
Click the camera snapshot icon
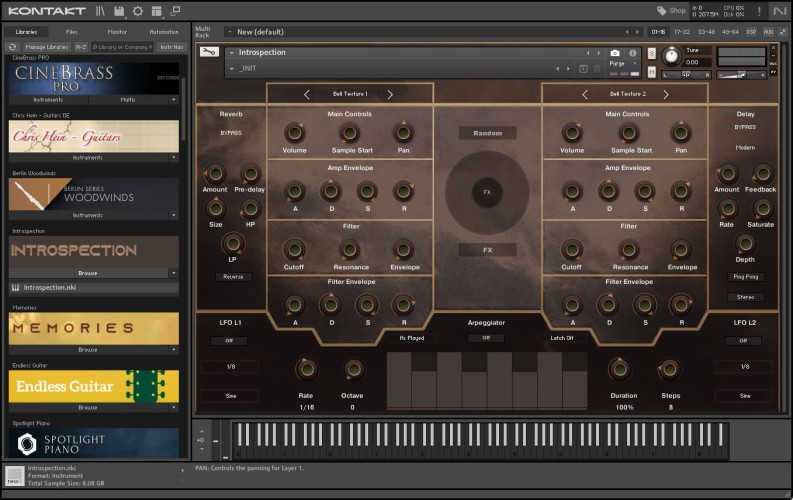coord(615,52)
